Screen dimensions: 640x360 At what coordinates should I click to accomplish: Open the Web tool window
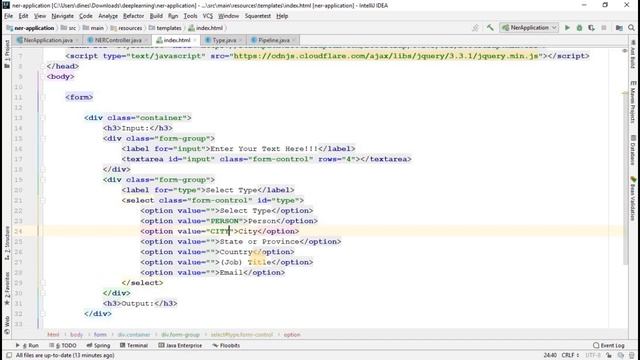coord(7,325)
